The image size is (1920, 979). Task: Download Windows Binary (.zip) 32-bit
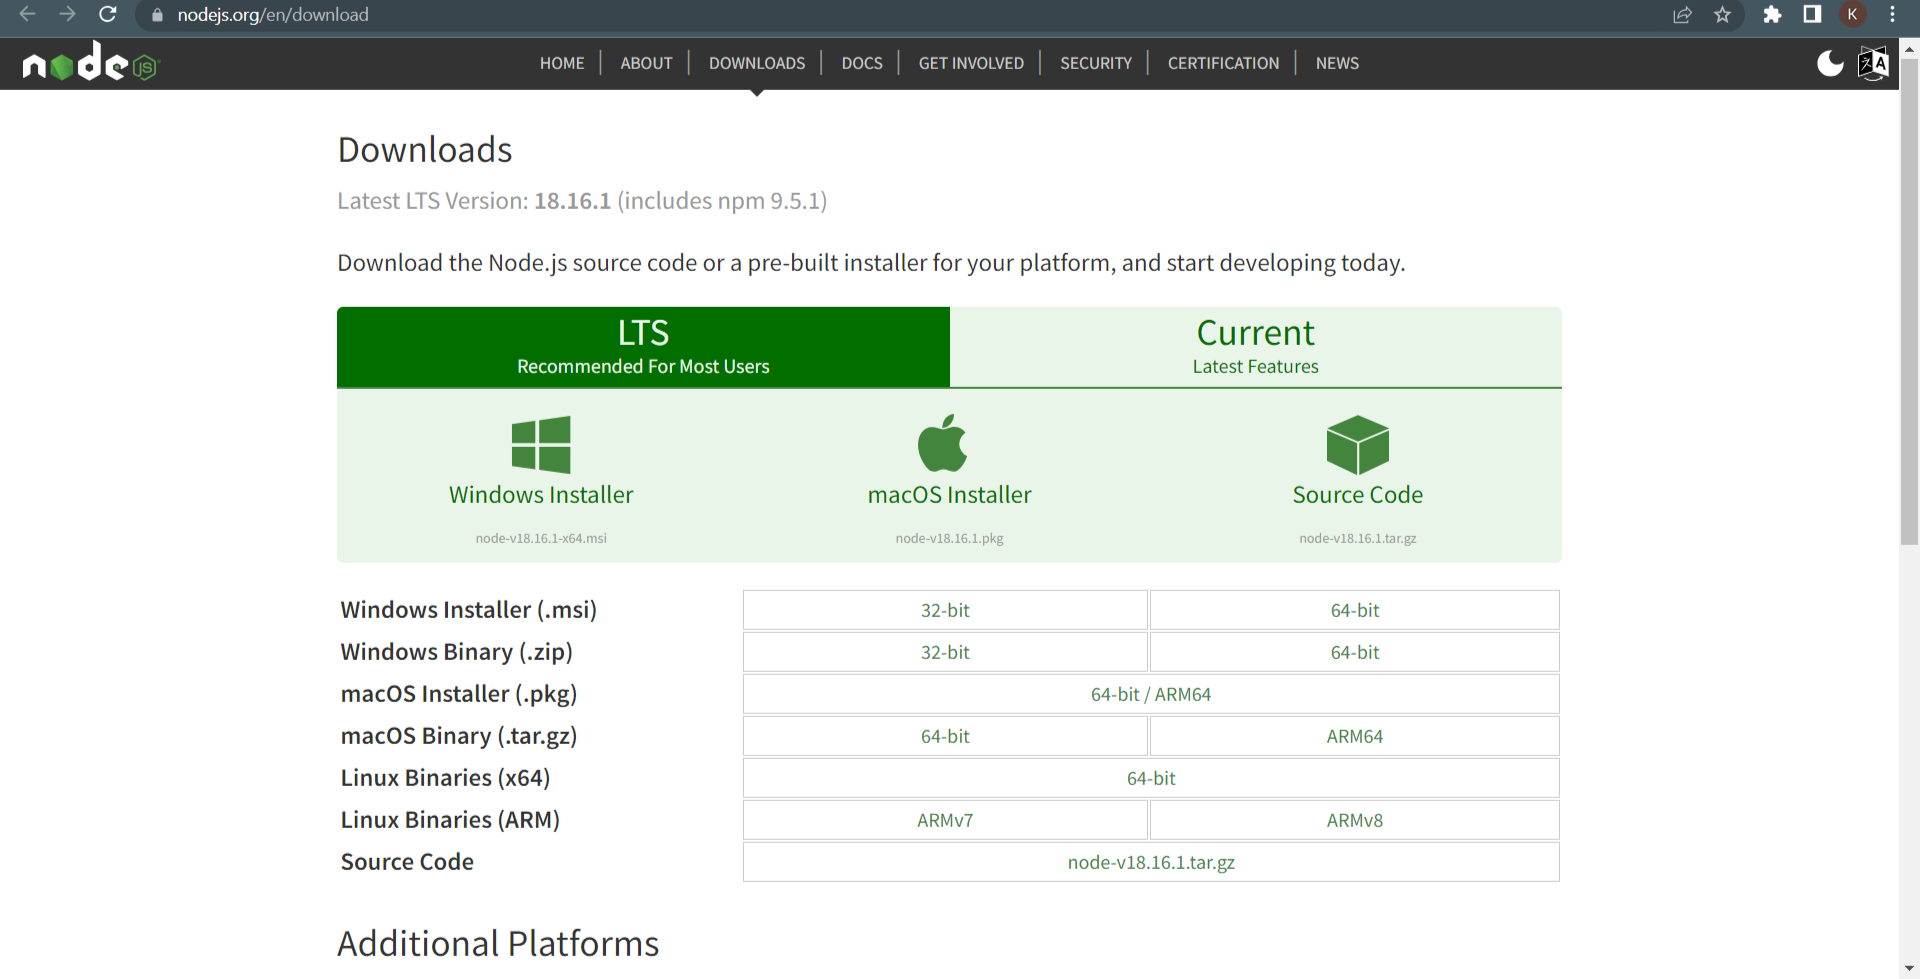[945, 652]
